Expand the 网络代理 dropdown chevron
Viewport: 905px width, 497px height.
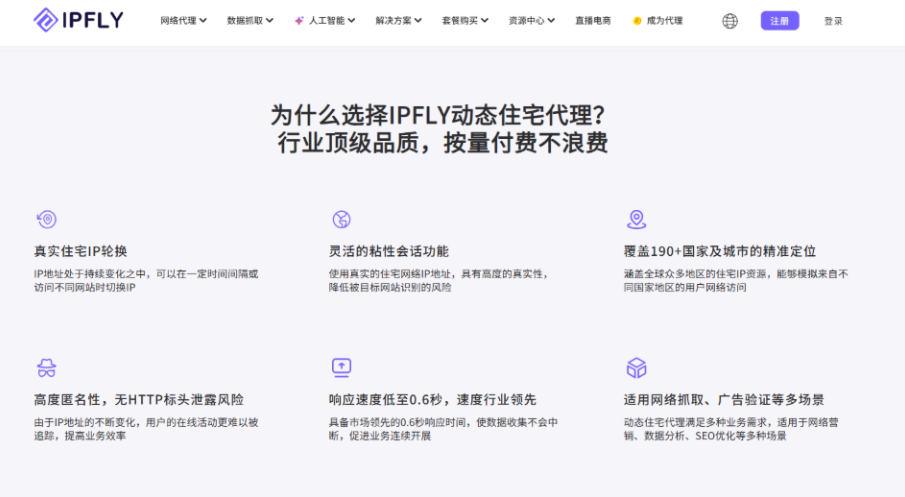[203, 21]
